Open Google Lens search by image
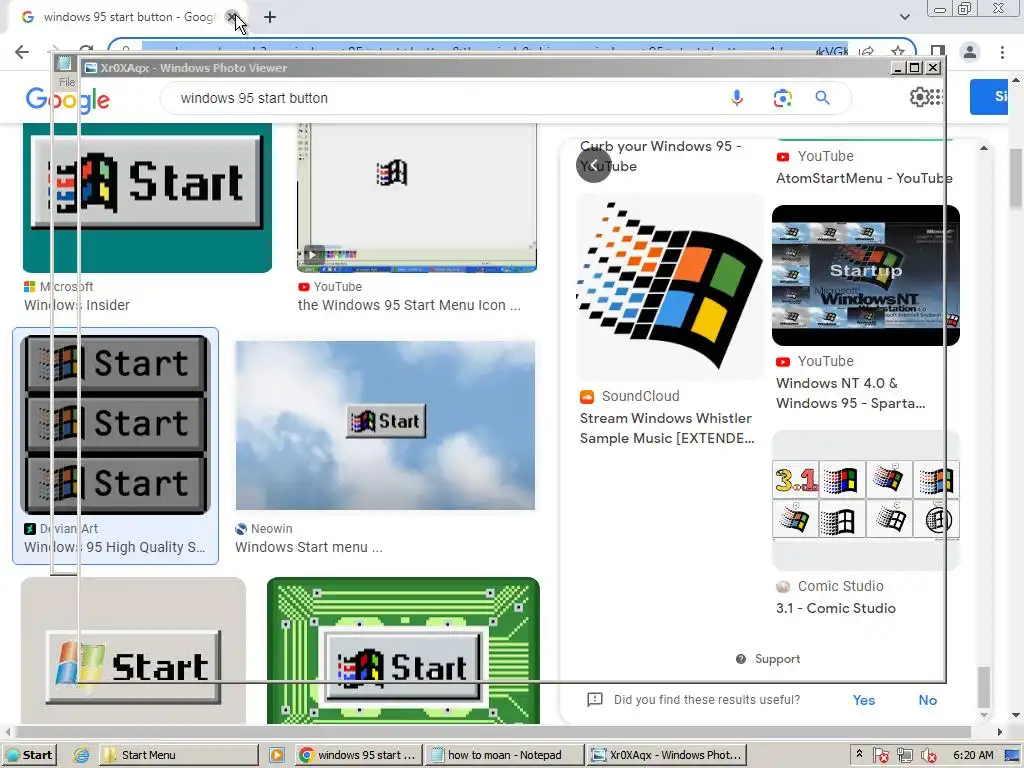The height and width of the screenshot is (768, 1024). (x=782, y=98)
